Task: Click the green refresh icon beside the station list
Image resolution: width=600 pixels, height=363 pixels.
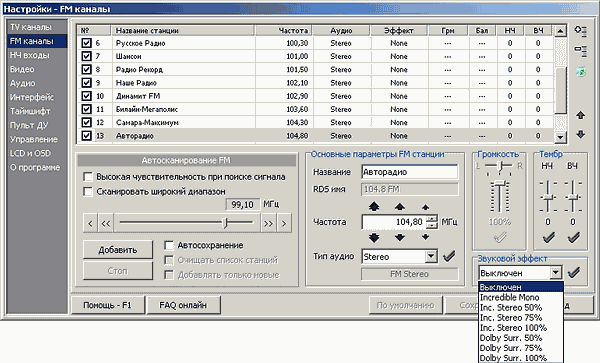Action: pyautogui.click(x=581, y=71)
